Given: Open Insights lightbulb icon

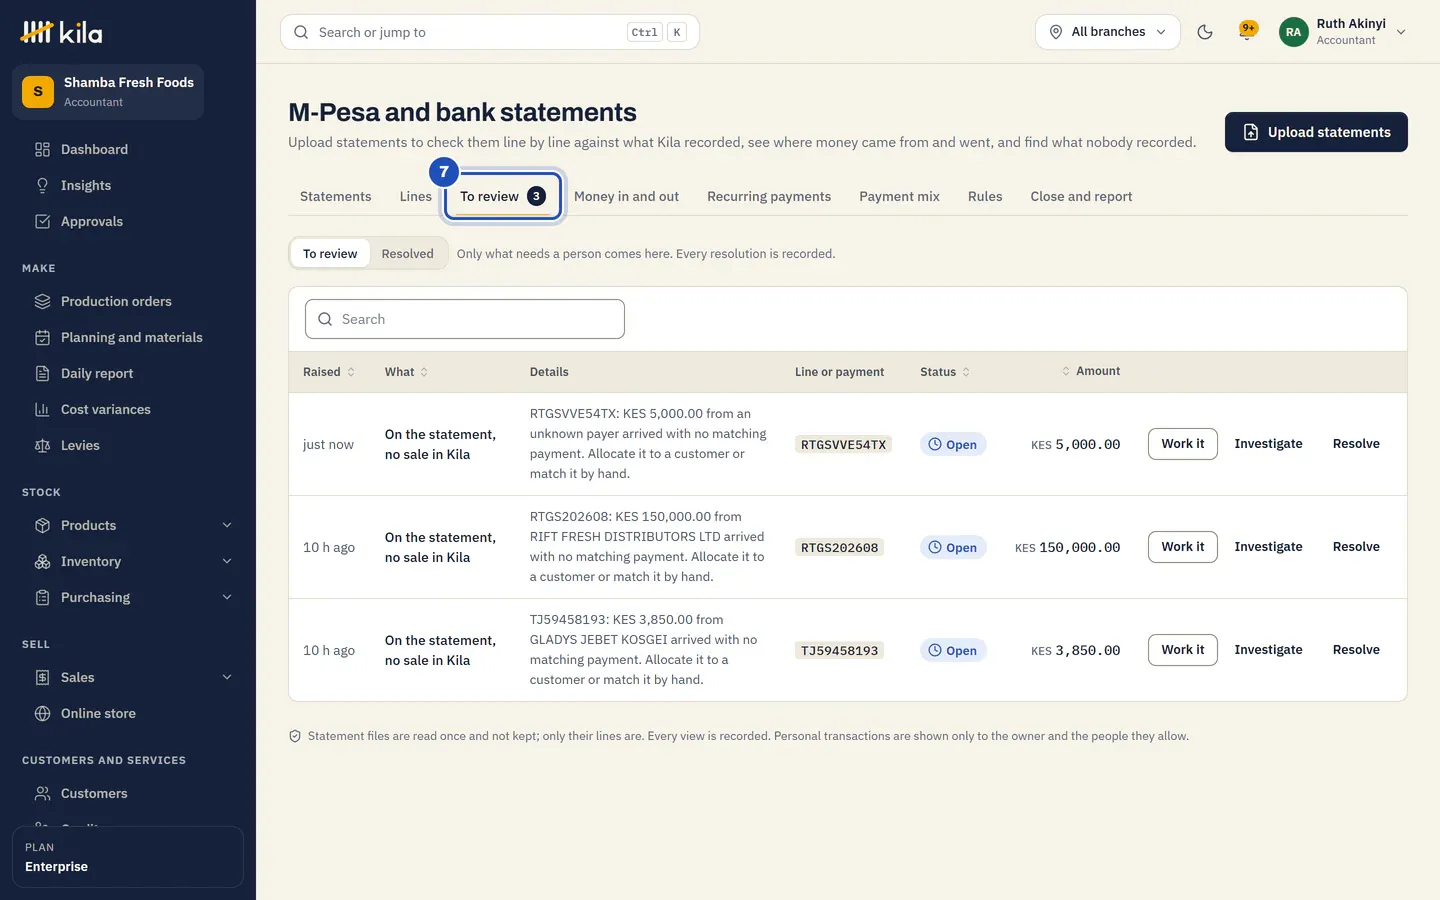Looking at the screenshot, I should coord(42,186).
